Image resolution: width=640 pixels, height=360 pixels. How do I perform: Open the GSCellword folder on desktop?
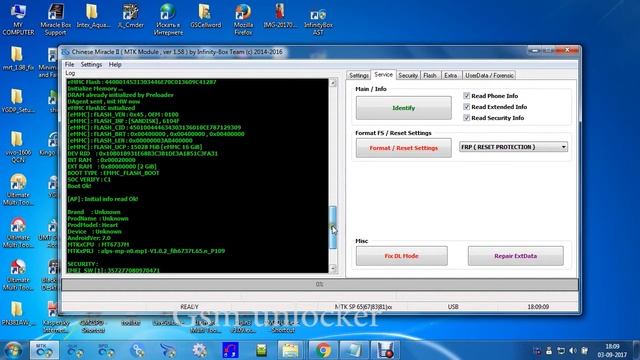tap(205, 16)
